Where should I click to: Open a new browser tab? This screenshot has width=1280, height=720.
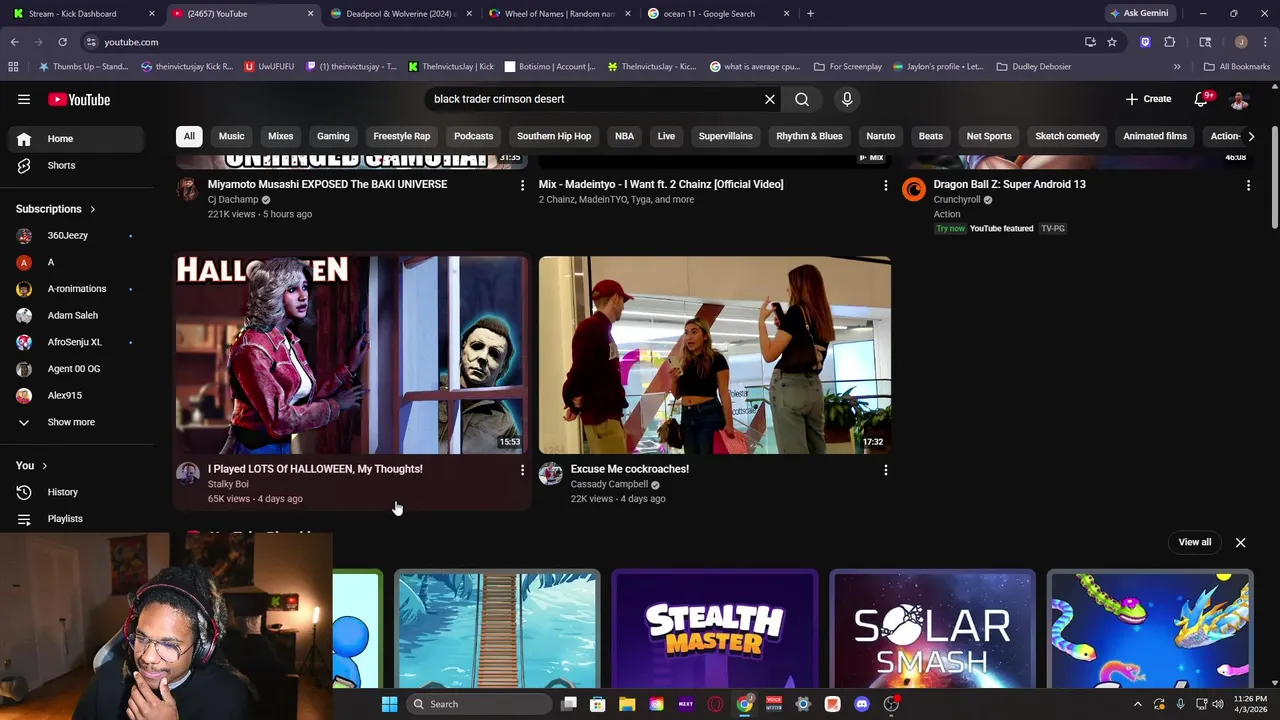point(810,14)
